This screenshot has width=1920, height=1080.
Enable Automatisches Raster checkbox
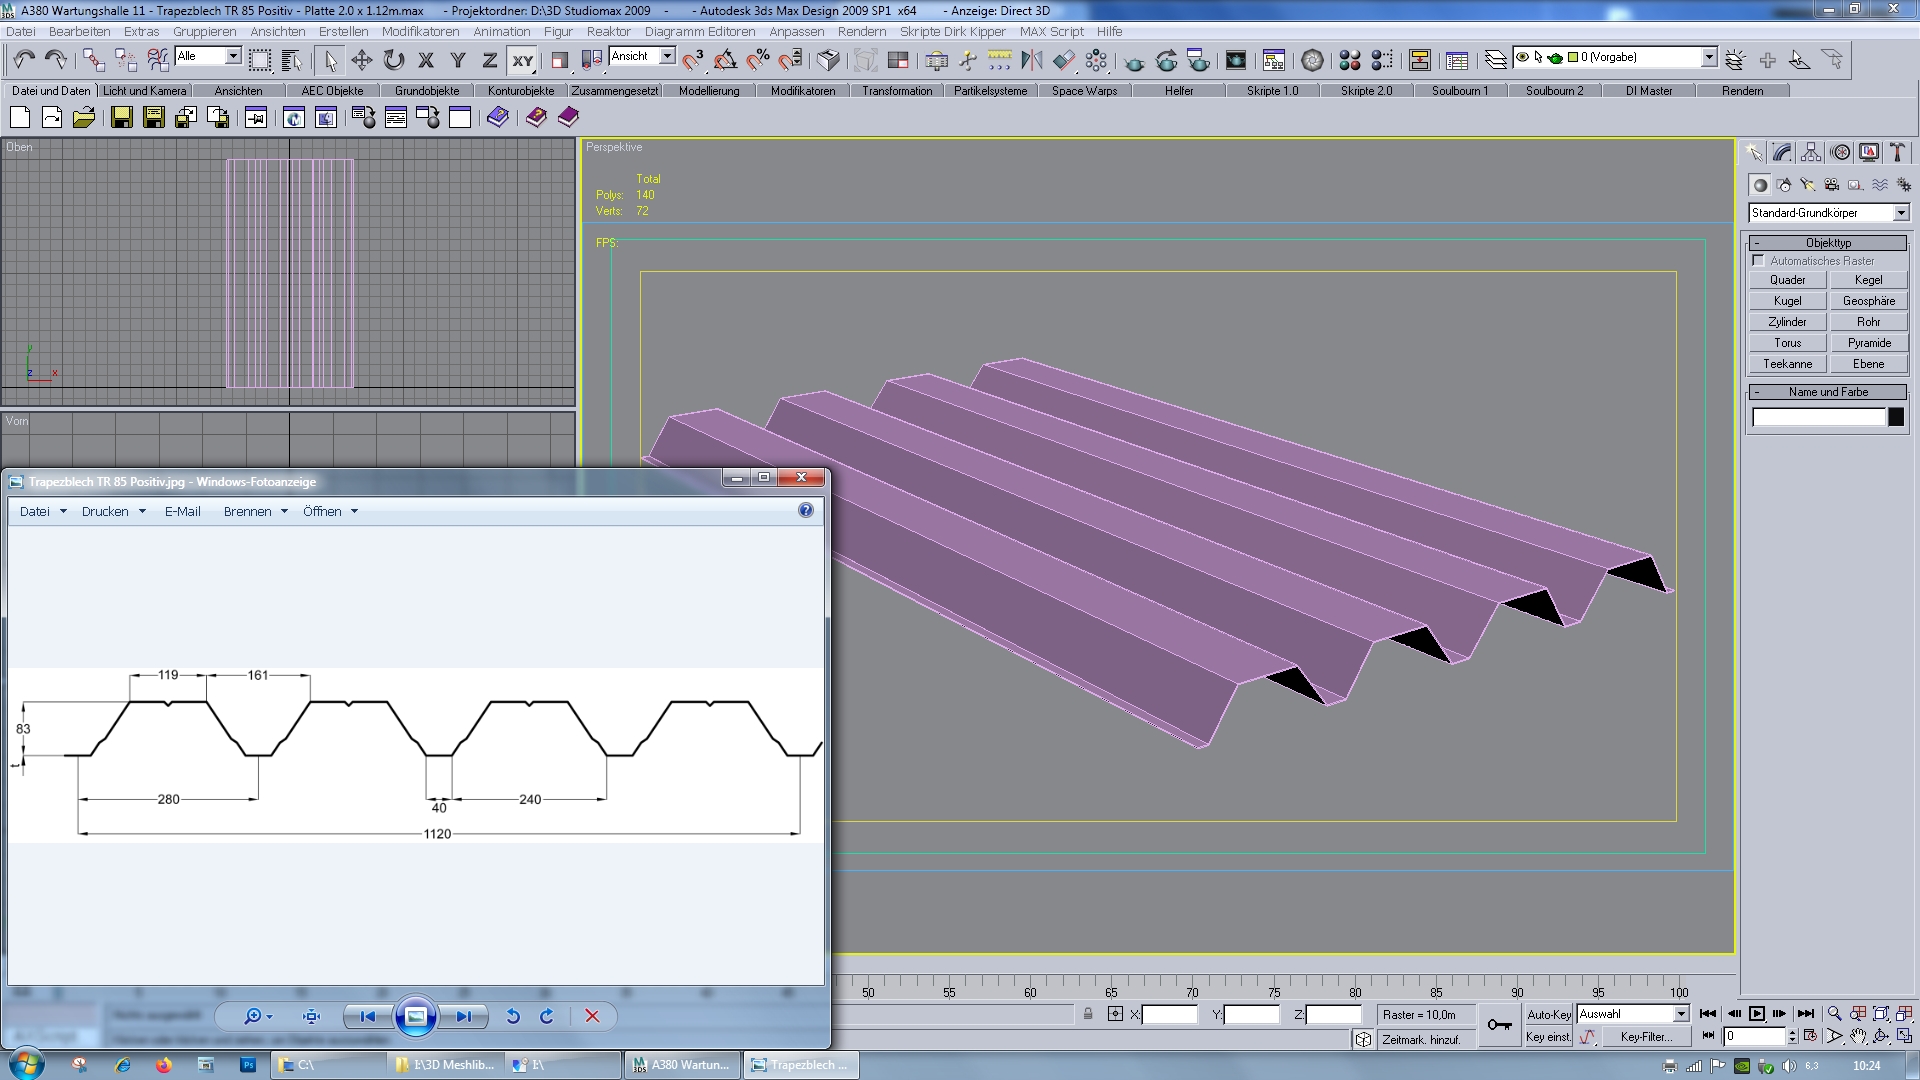[1758, 261]
